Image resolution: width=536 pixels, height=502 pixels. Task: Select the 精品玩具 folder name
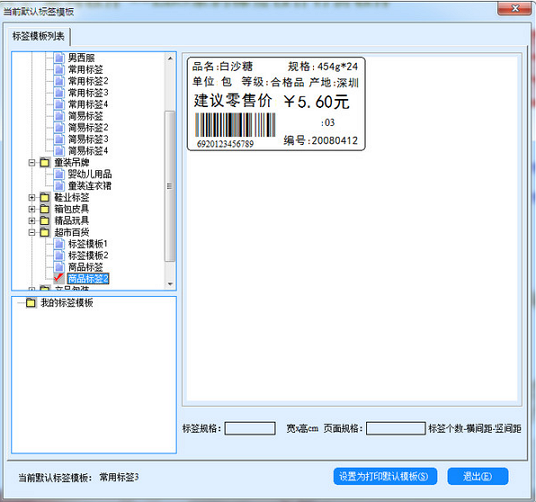71,220
